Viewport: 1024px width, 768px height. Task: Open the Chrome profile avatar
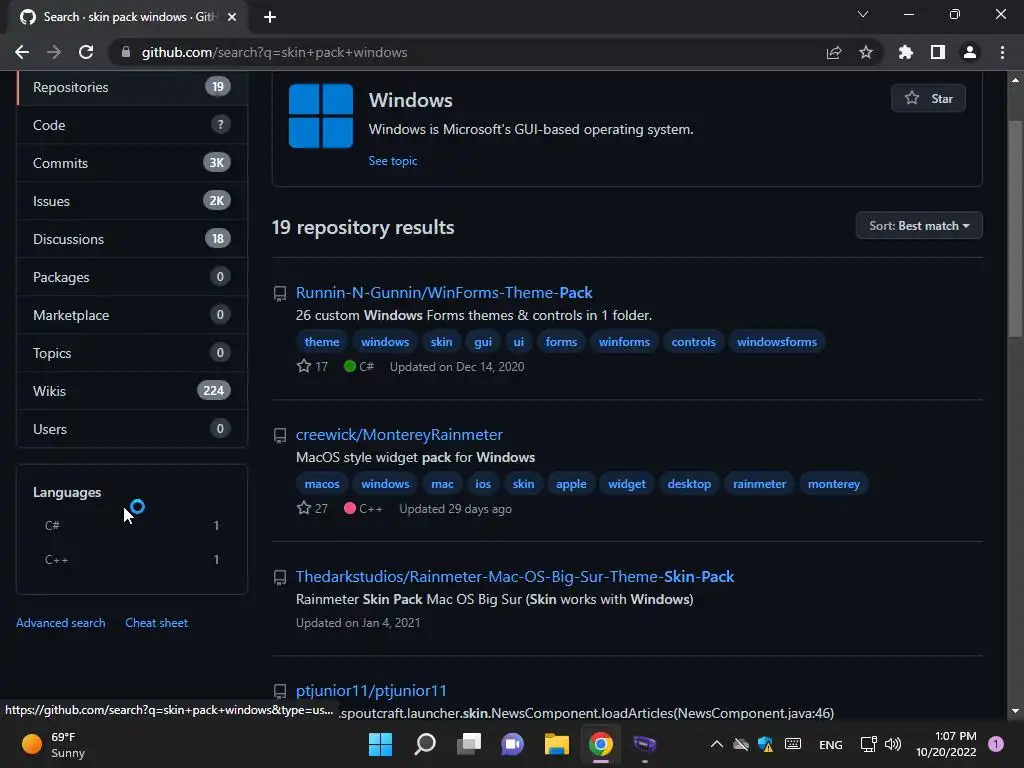point(970,52)
